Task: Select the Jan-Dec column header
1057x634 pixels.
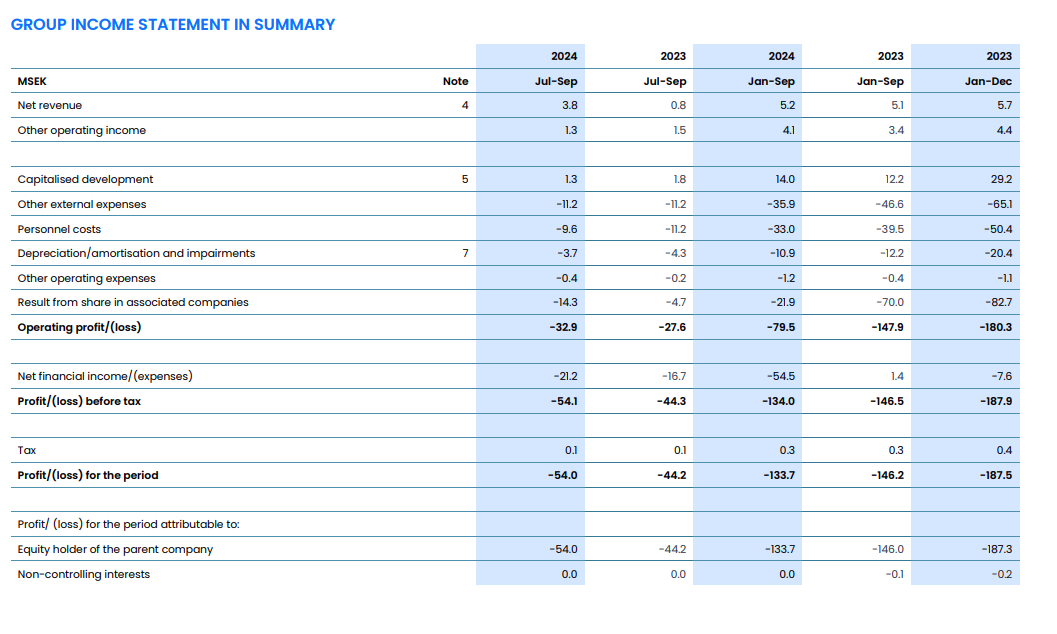Action: tap(988, 81)
